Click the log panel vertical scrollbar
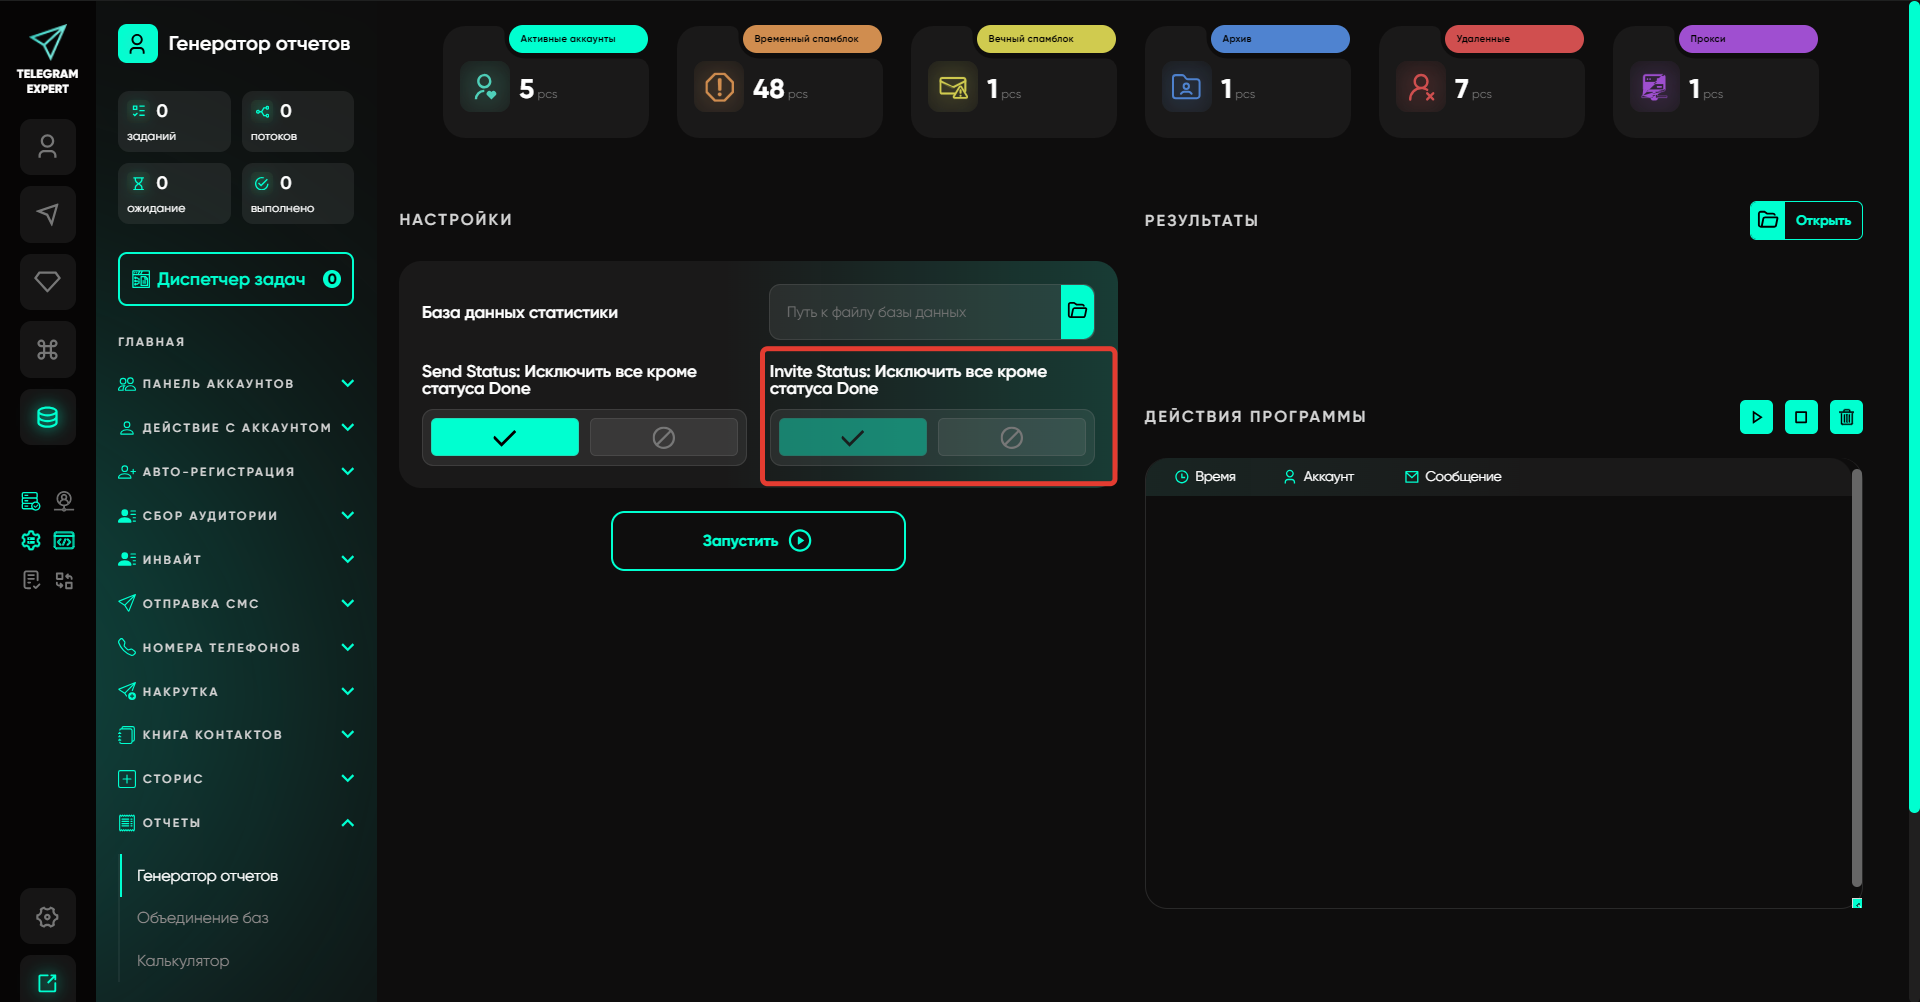1920x1002 pixels. (x=1856, y=680)
